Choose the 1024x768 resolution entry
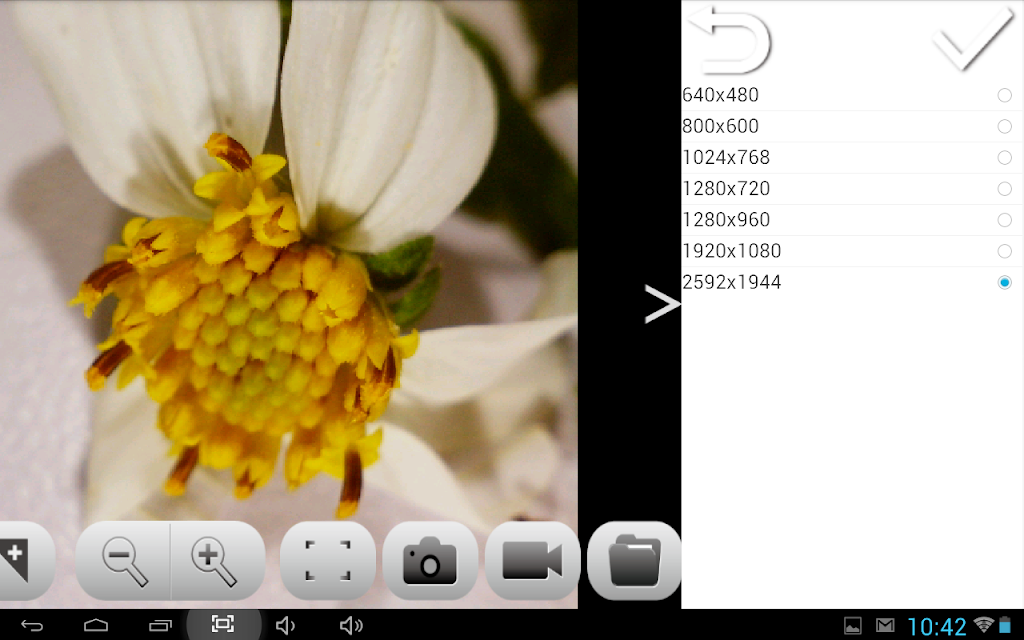 pos(852,157)
